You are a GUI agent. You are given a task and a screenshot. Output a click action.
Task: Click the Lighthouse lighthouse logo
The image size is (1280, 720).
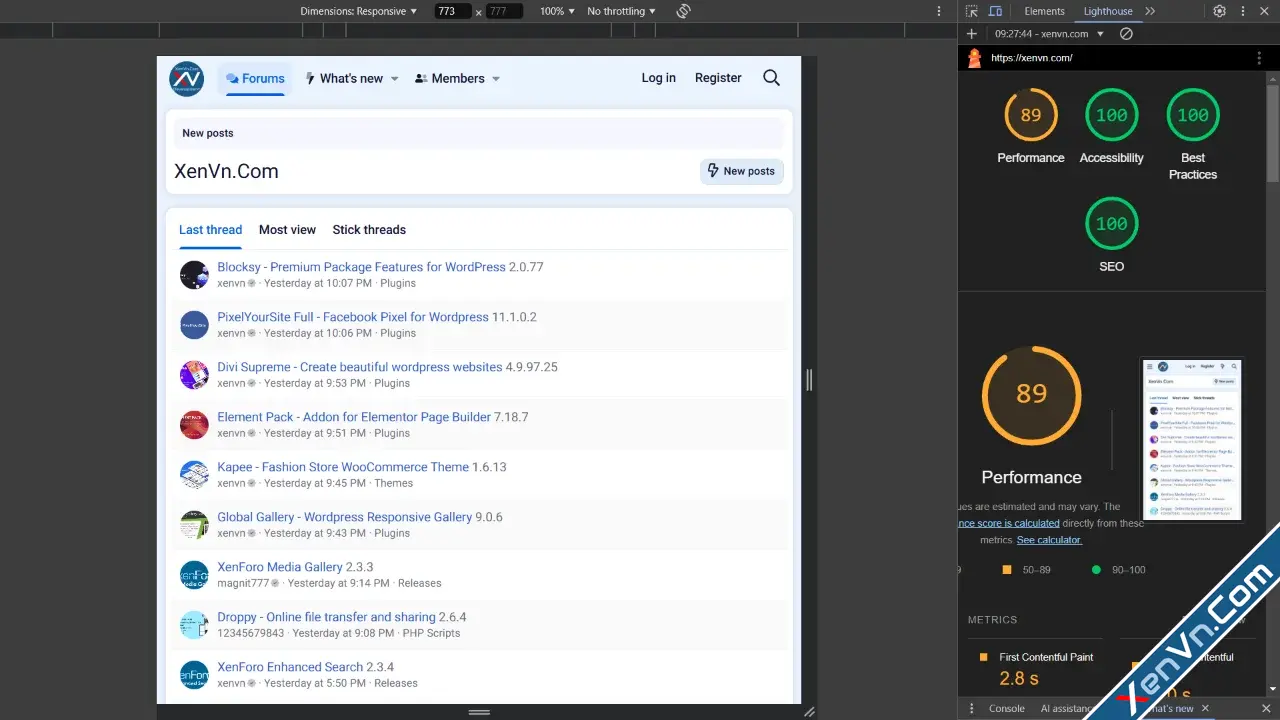click(975, 58)
